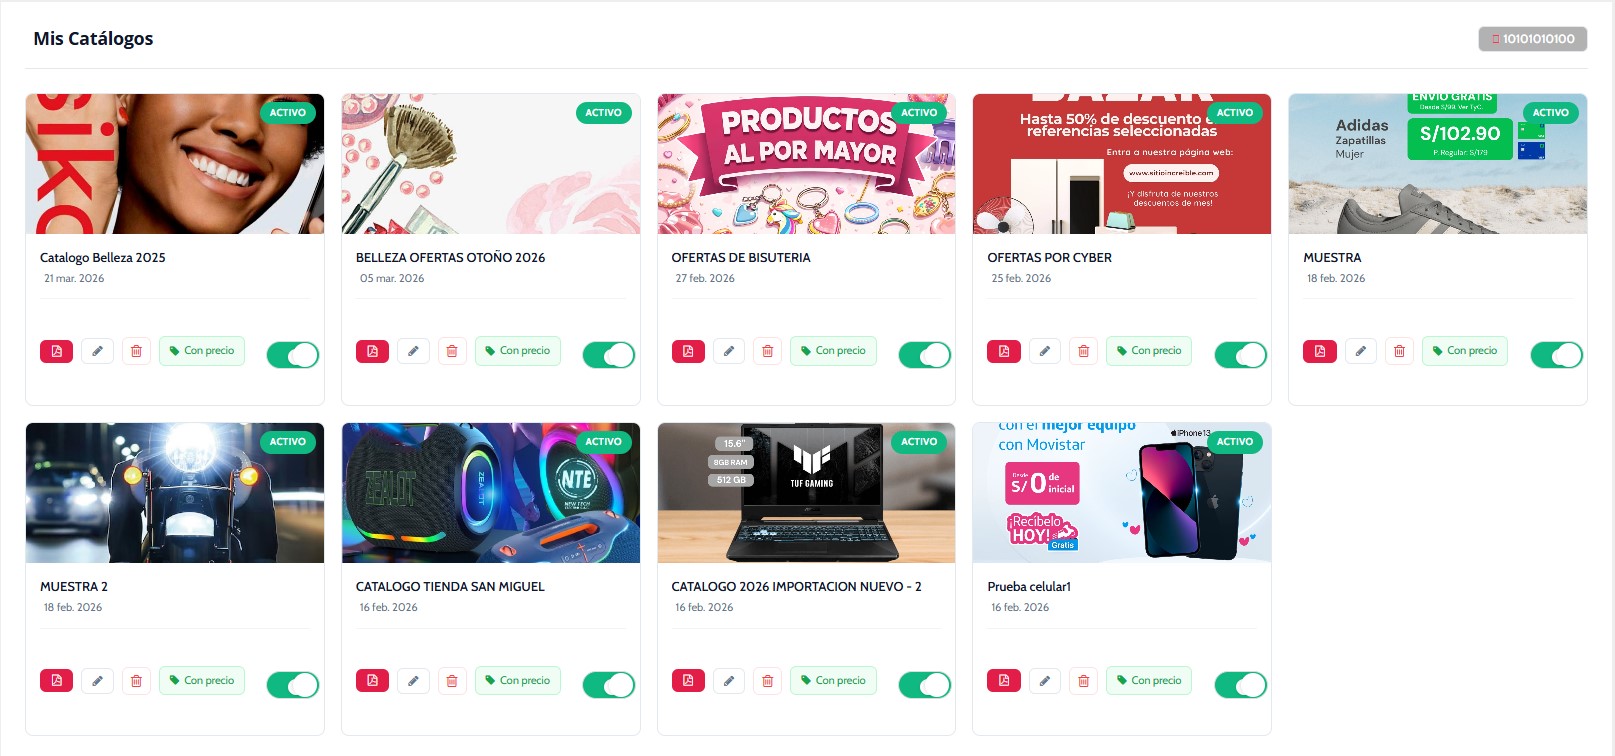Open PDF of OFERTAS POR CYBER catalog
1615x756 pixels.
coord(1004,351)
